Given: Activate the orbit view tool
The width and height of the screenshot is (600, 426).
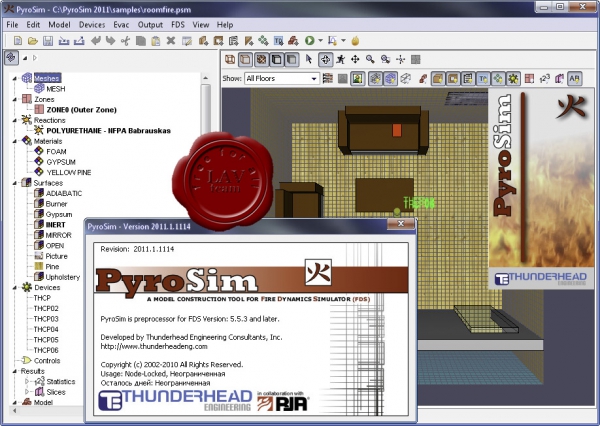Looking at the screenshot, I should click(325, 59).
